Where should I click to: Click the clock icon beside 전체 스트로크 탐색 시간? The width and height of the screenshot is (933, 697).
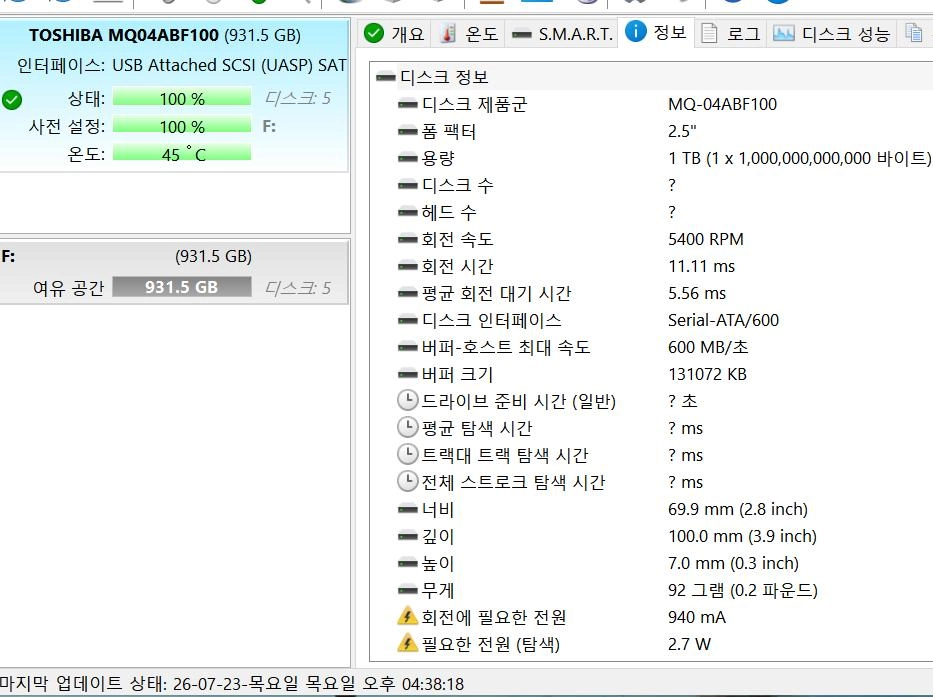[x=408, y=482]
